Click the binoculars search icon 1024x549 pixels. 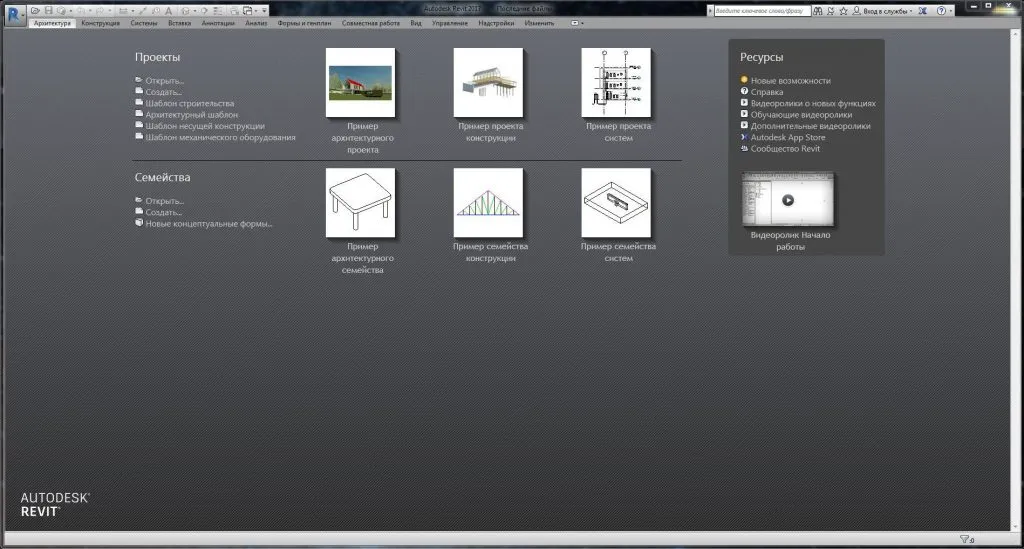point(818,11)
